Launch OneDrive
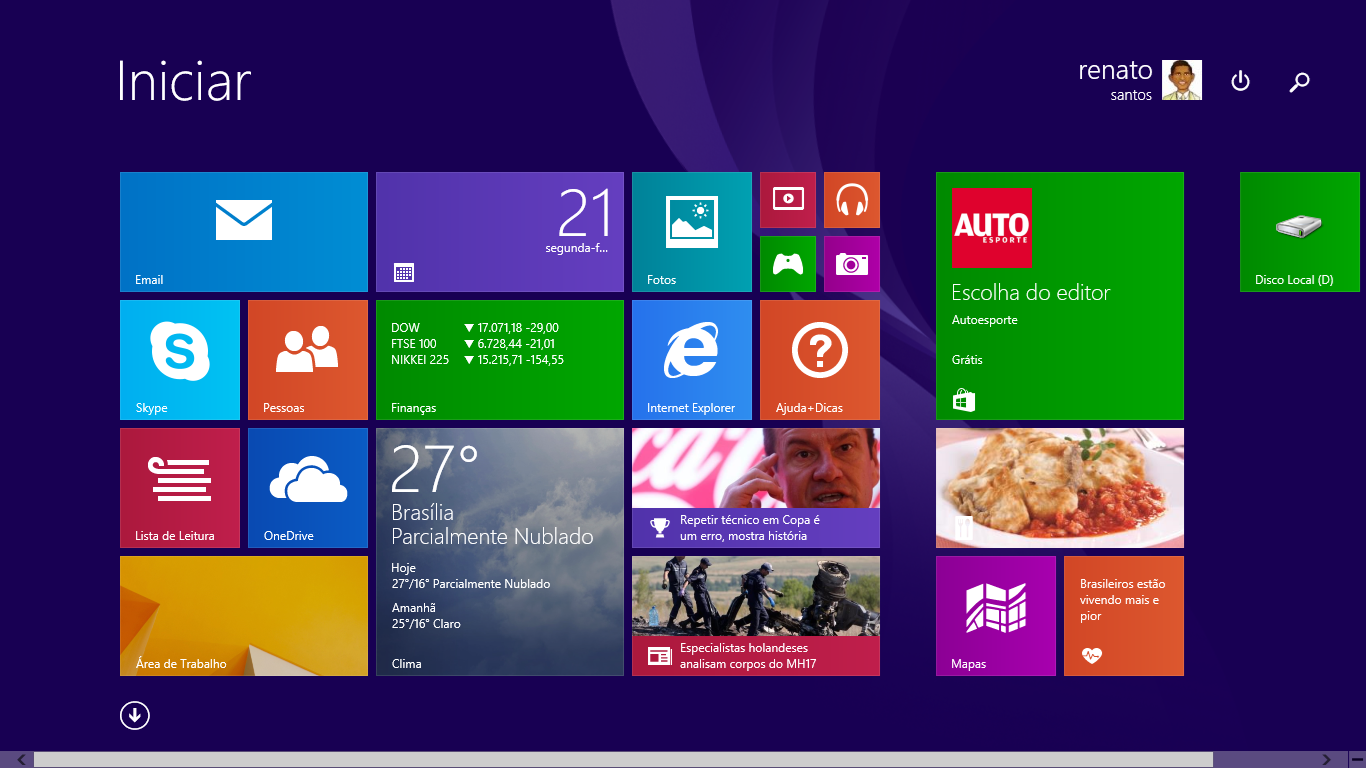Viewport: 1366px width, 768px height. tap(307, 487)
